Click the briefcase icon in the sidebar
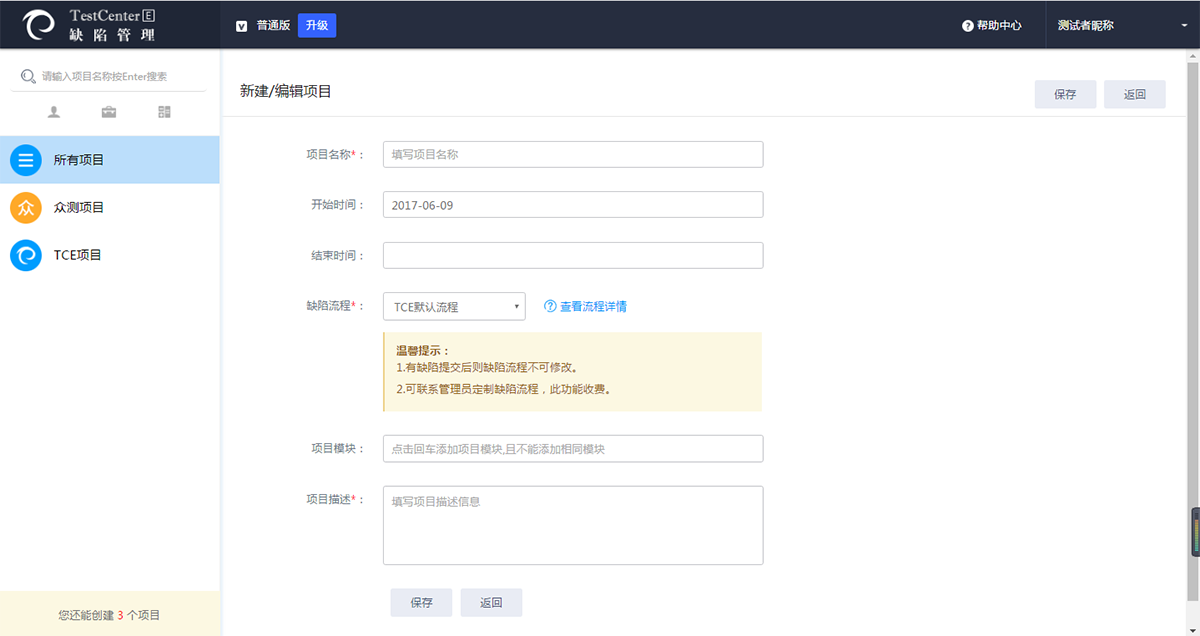Screen dimensions: 1200x636 [x=109, y=112]
